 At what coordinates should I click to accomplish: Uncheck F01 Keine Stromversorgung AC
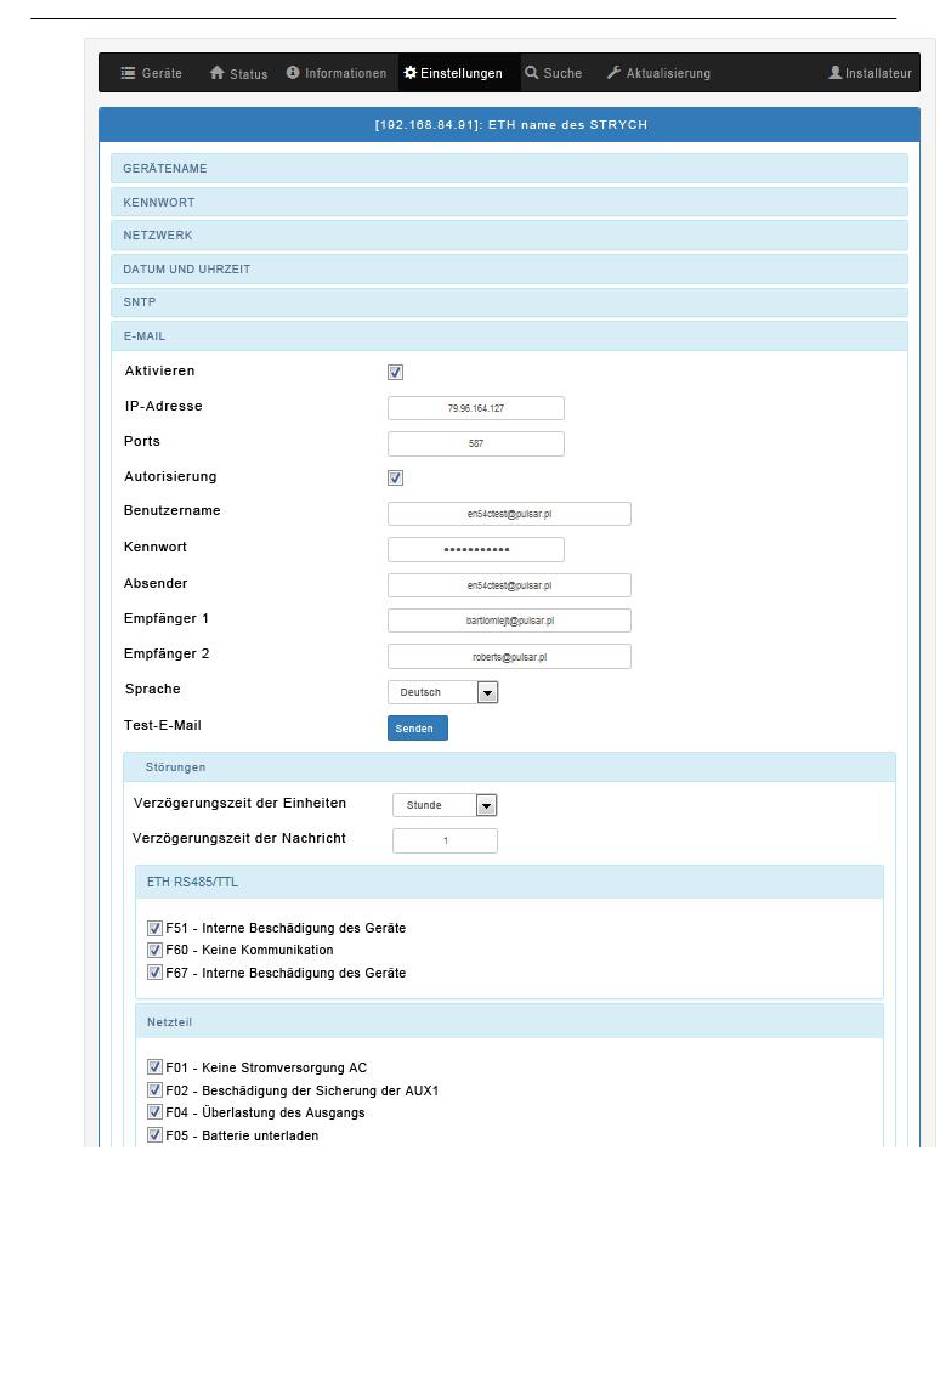coord(155,1067)
